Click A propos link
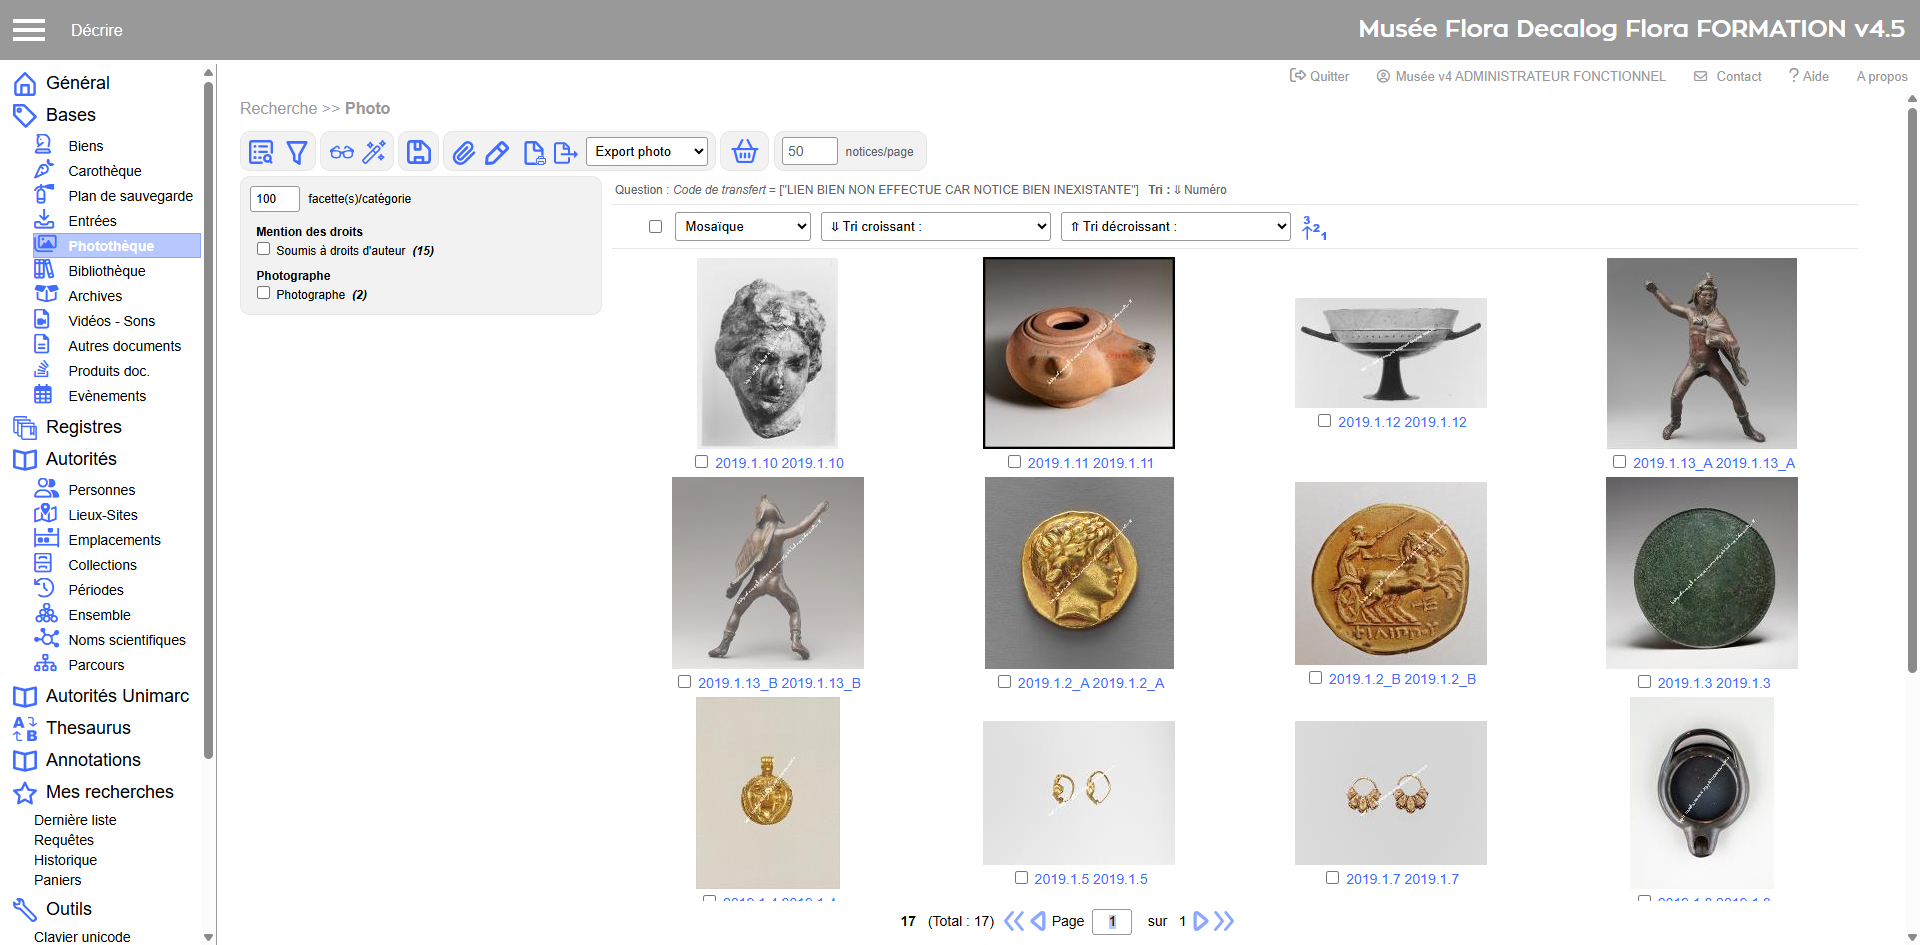1920x945 pixels. click(x=1882, y=76)
